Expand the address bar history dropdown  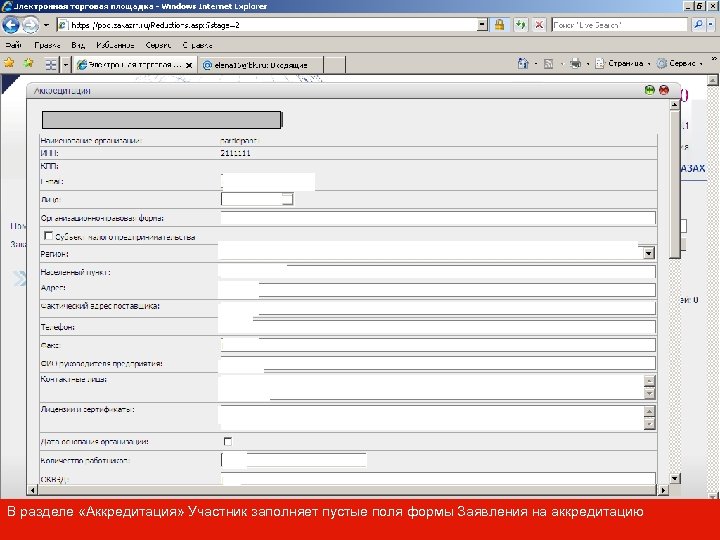click(482, 25)
